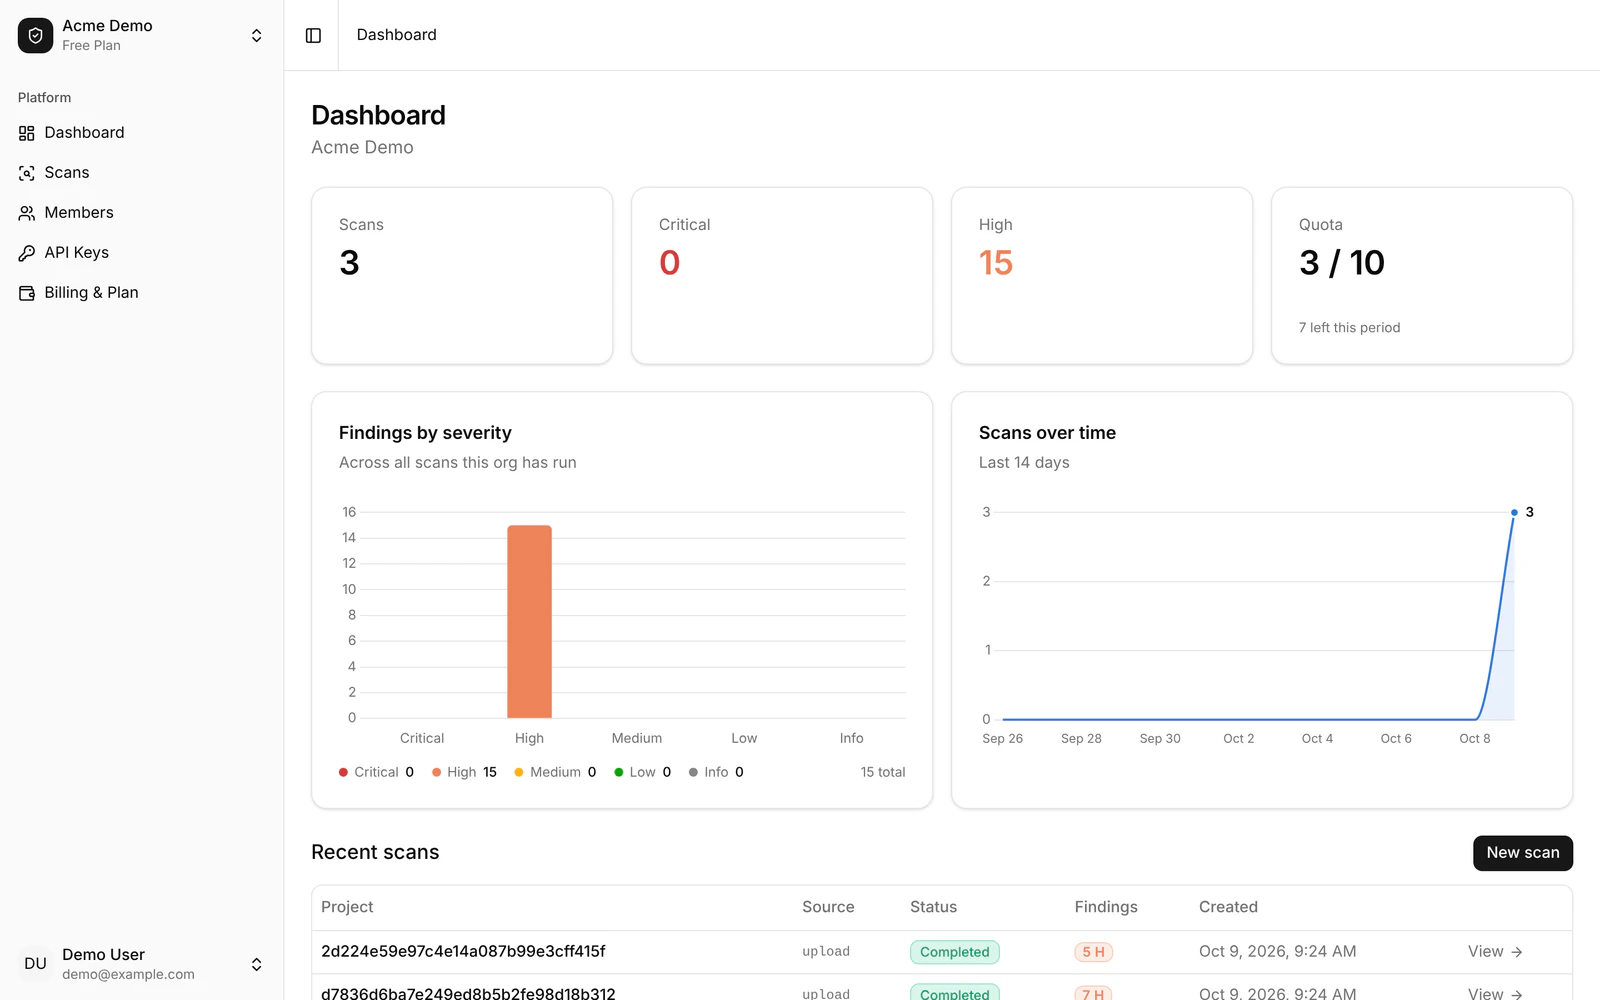Expand the Demo User account menu chevrons
Image resolution: width=1600 pixels, height=1000 pixels.
[257, 964]
